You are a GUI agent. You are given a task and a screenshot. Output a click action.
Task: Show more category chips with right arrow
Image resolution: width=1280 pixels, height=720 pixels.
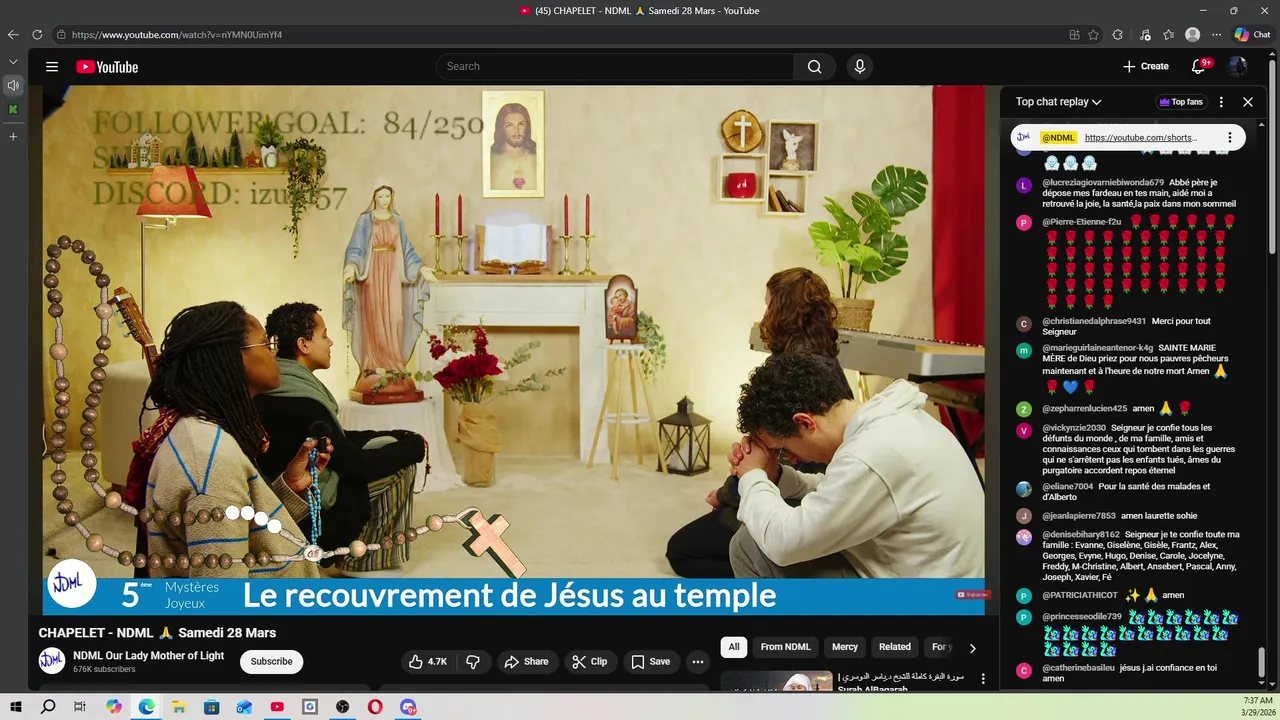click(x=972, y=648)
